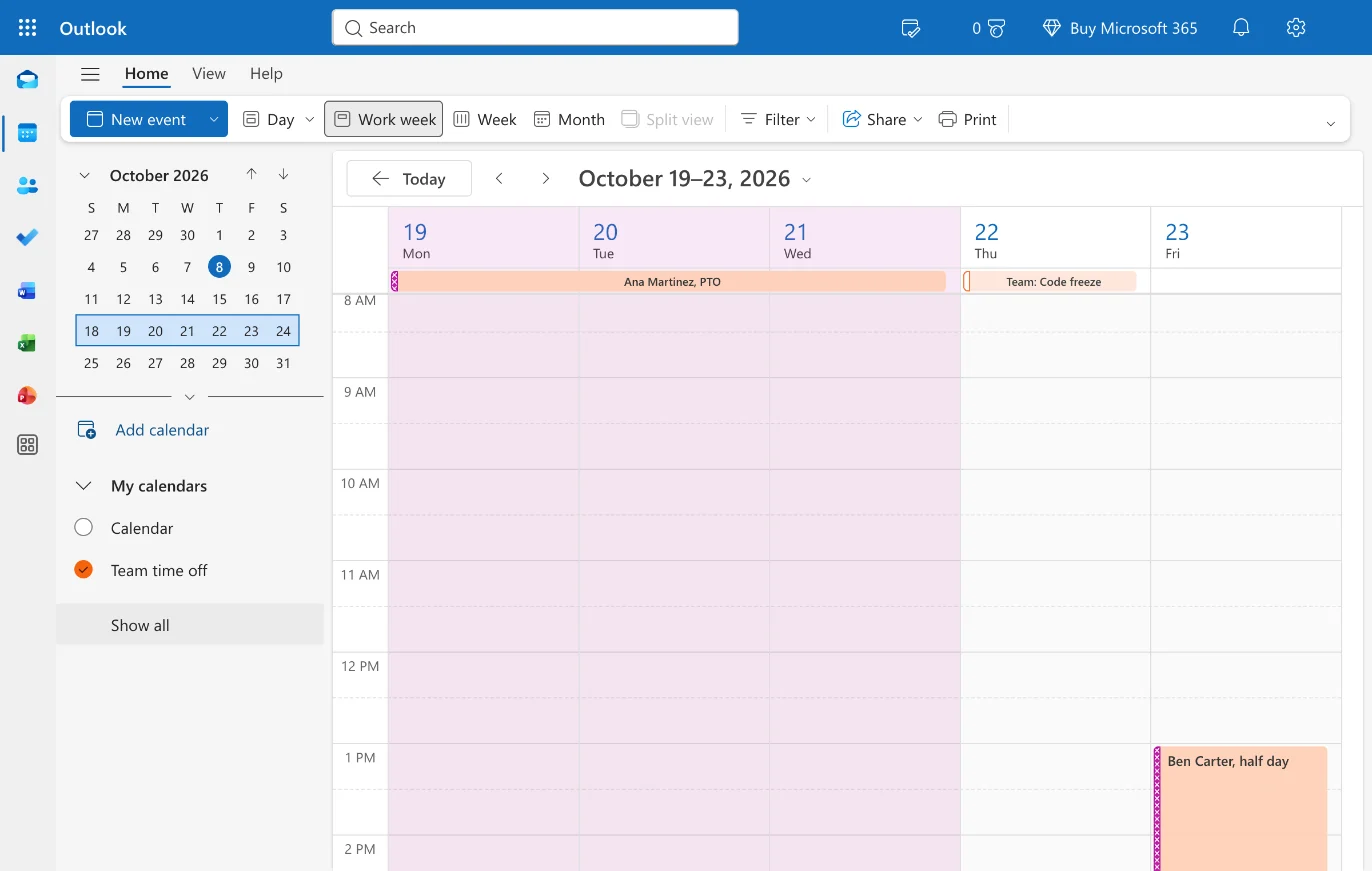The width and height of the screenshot is (1372, 871).
Task: Open the Settings gear
Action: click(1296, 28)
